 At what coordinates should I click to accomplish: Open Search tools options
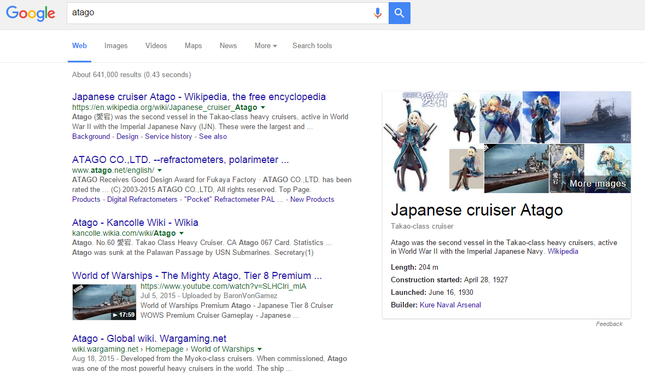click(x=312, y=46)
